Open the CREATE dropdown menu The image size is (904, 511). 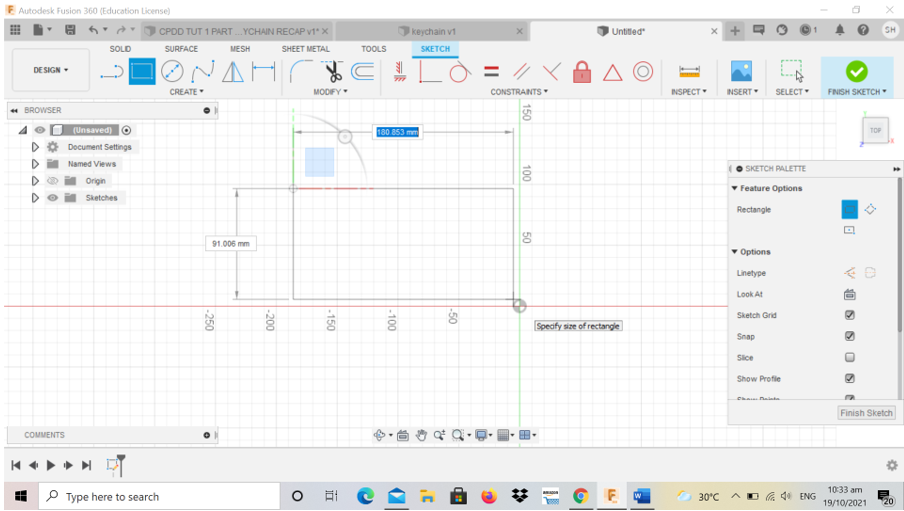[186, 92]
